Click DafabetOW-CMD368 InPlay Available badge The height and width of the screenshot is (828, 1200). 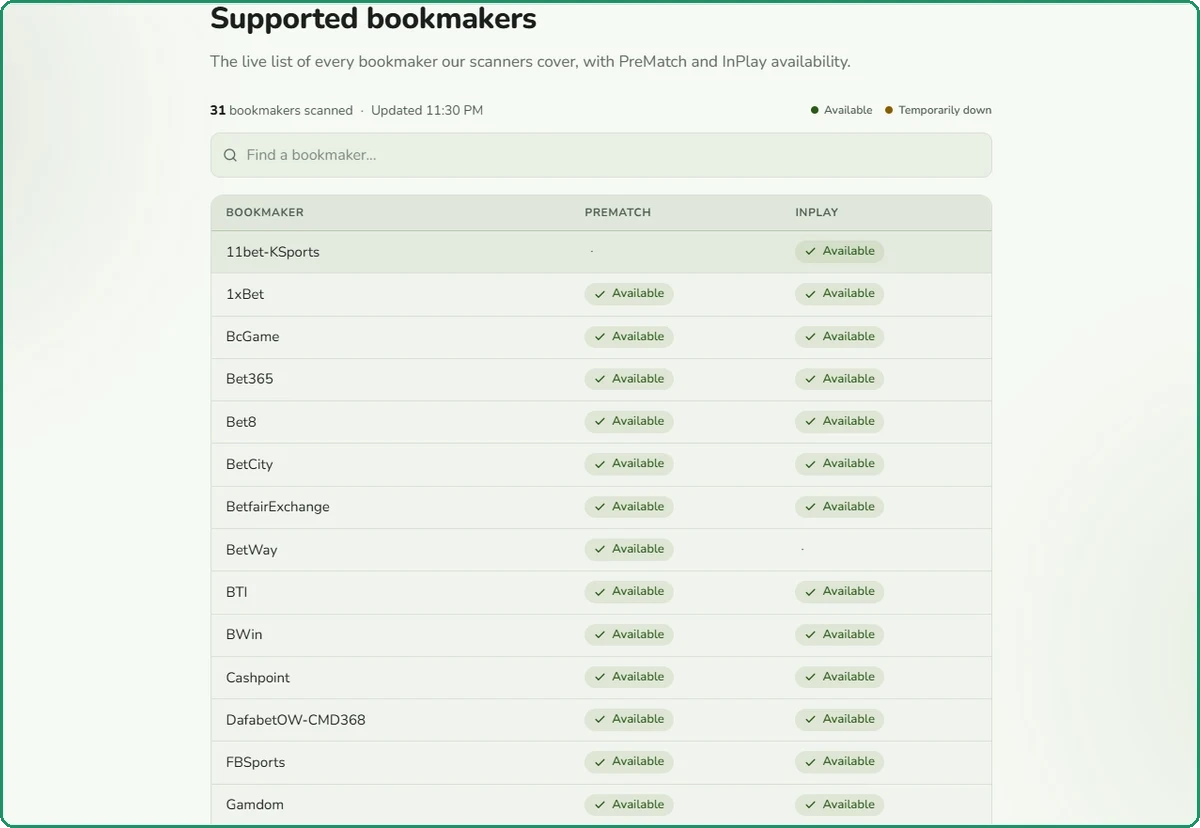840,719
